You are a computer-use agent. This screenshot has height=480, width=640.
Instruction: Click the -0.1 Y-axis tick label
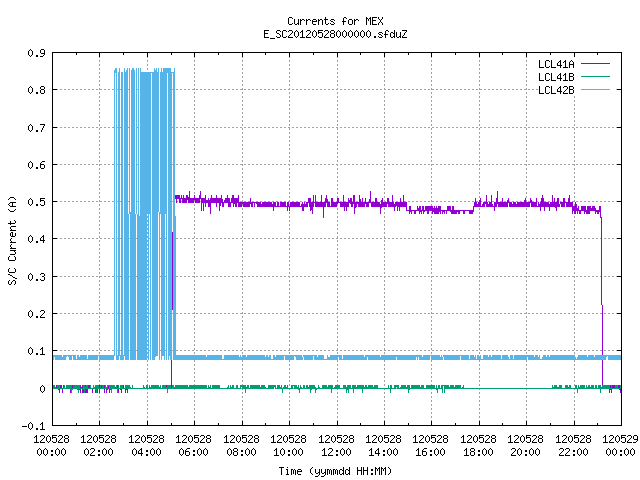click(33, 426)
